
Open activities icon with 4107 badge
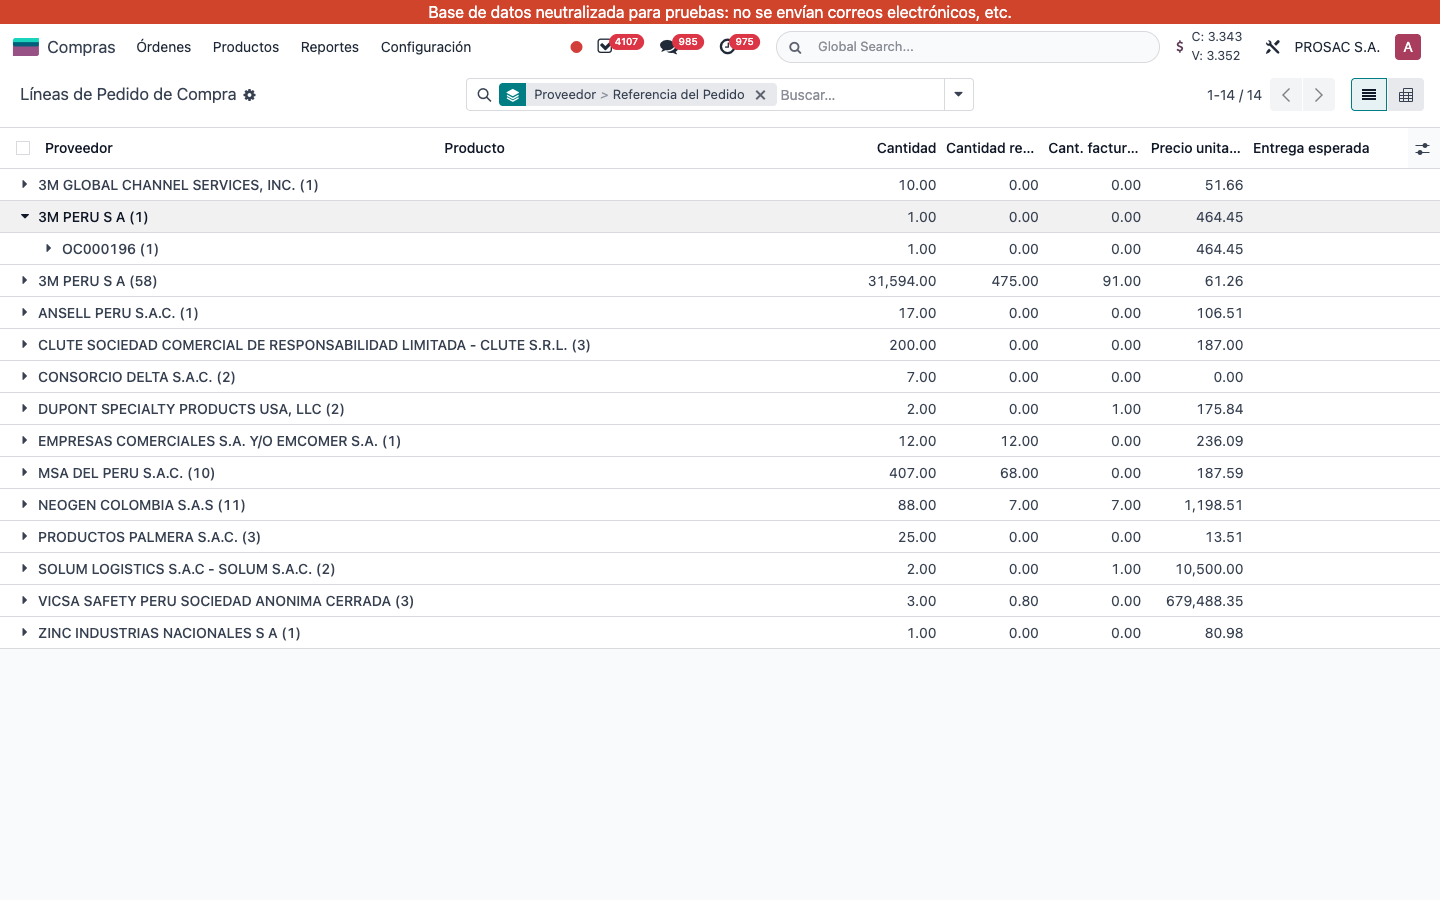[x=605, y=47]
